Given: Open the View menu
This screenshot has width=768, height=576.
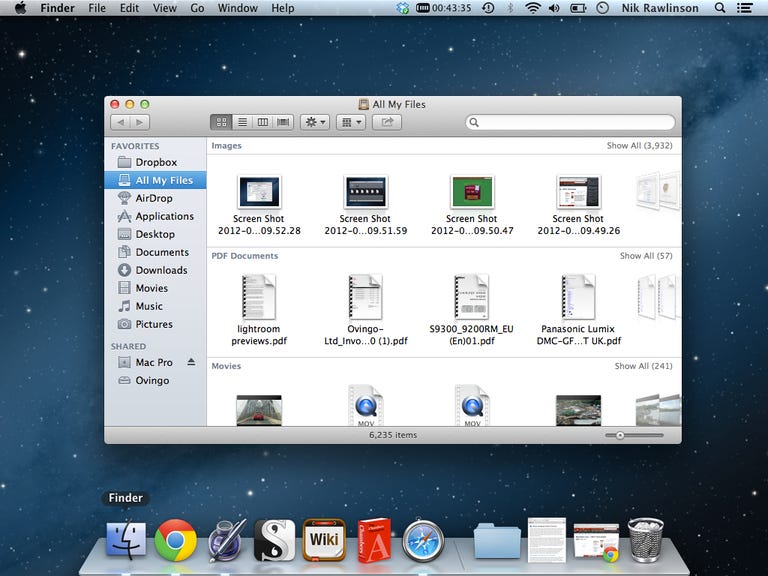Looking at the screenshot, I should pyautogui.click(x=164, y=8).
